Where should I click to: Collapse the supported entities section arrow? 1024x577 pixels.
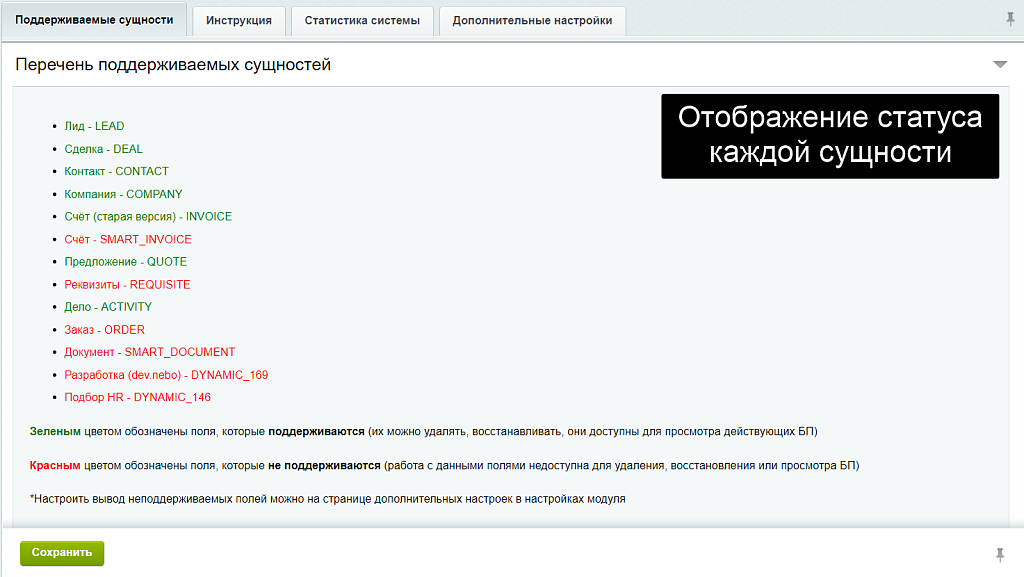pyautogui.click(x=1000, y=64)
